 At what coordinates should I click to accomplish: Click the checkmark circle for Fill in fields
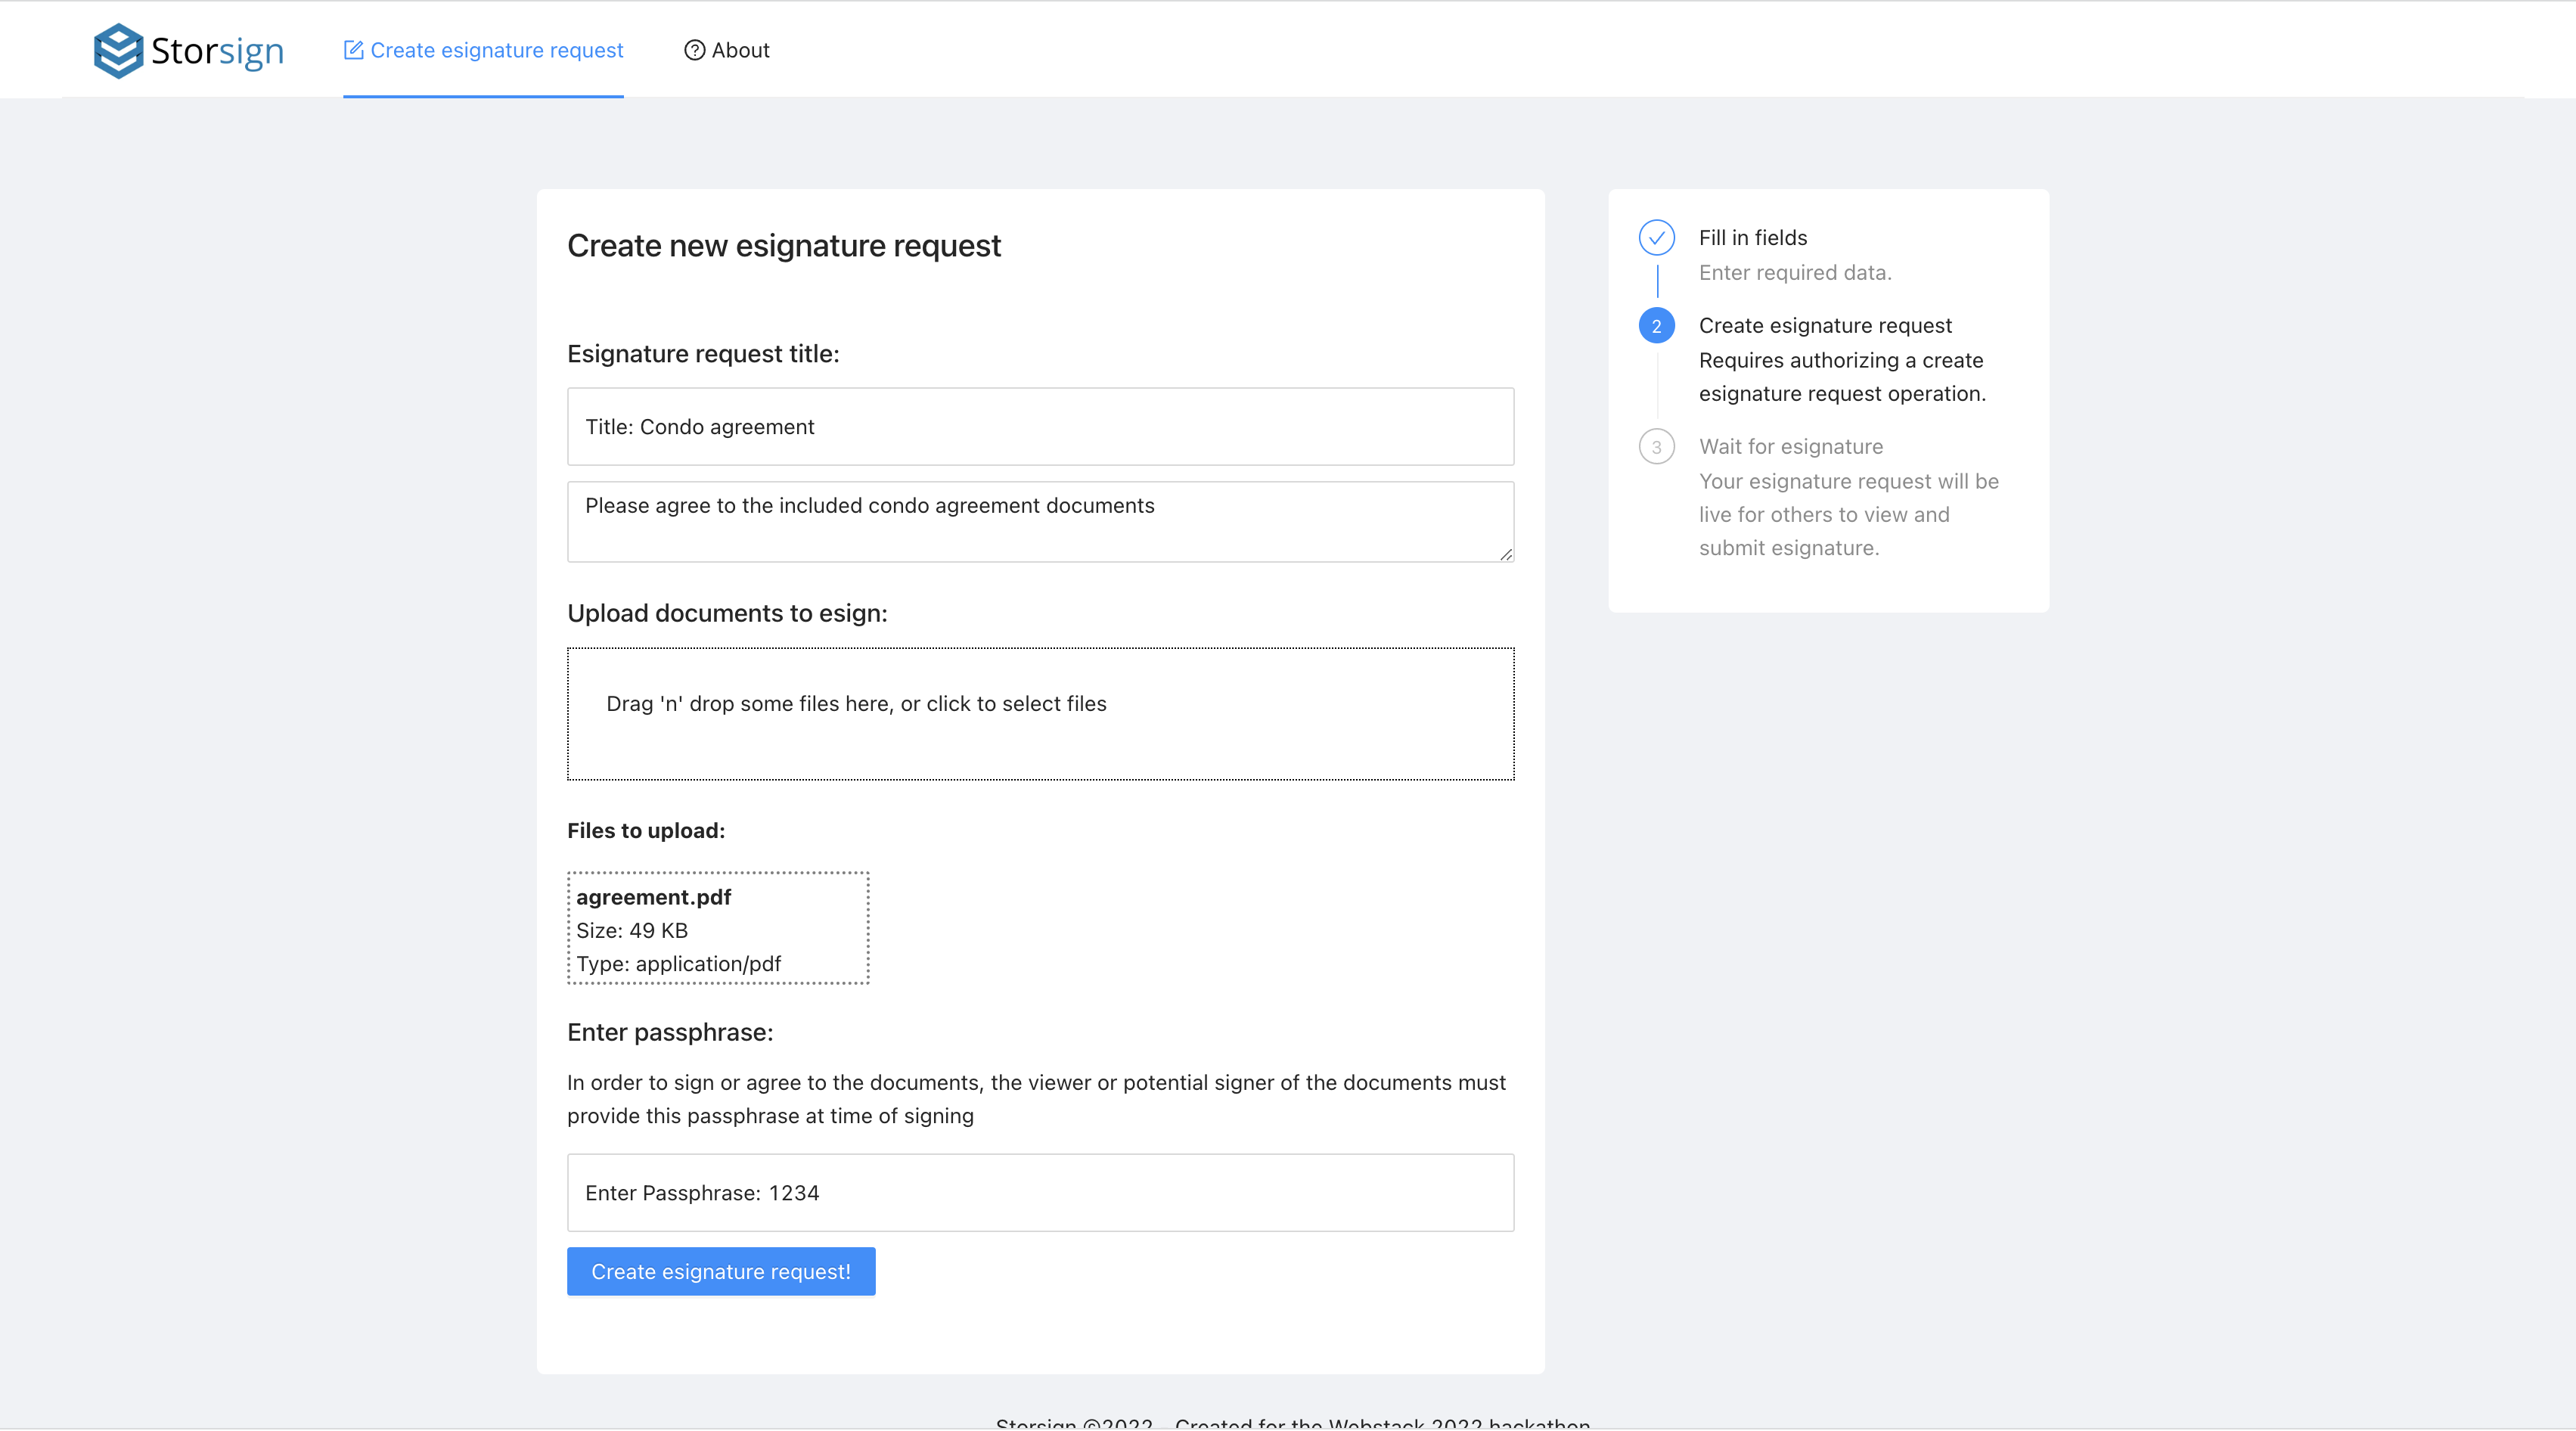tap(1656, 238)
